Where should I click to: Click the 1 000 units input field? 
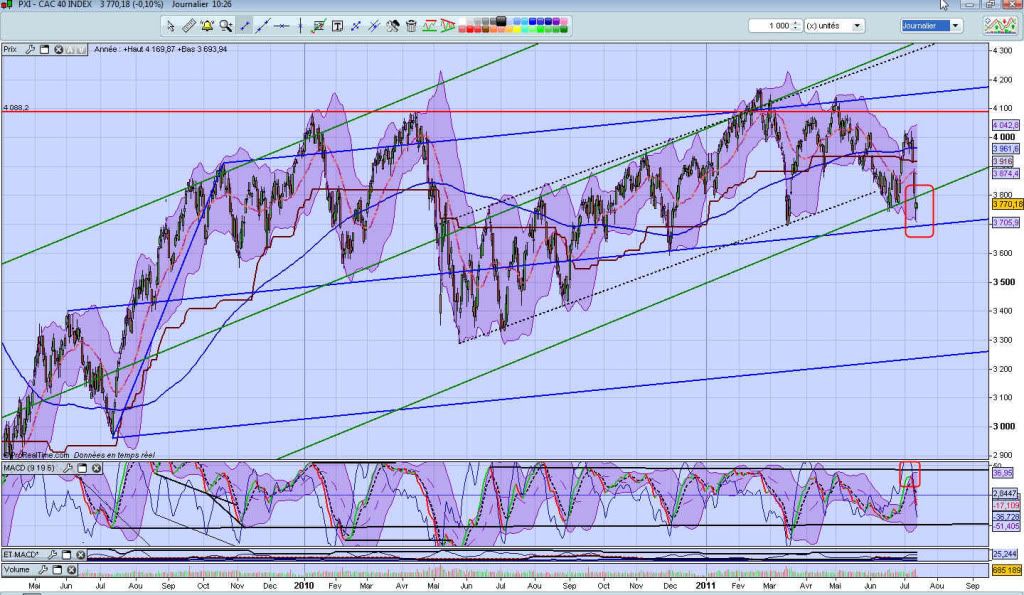pyautogui.click(x=770, y=26)
